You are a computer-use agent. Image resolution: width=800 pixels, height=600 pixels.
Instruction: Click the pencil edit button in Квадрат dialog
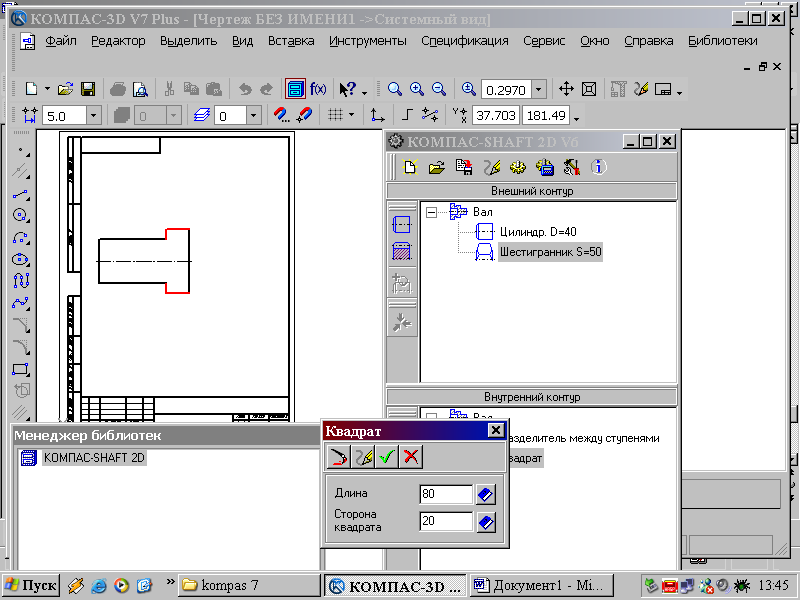(362, 457)
